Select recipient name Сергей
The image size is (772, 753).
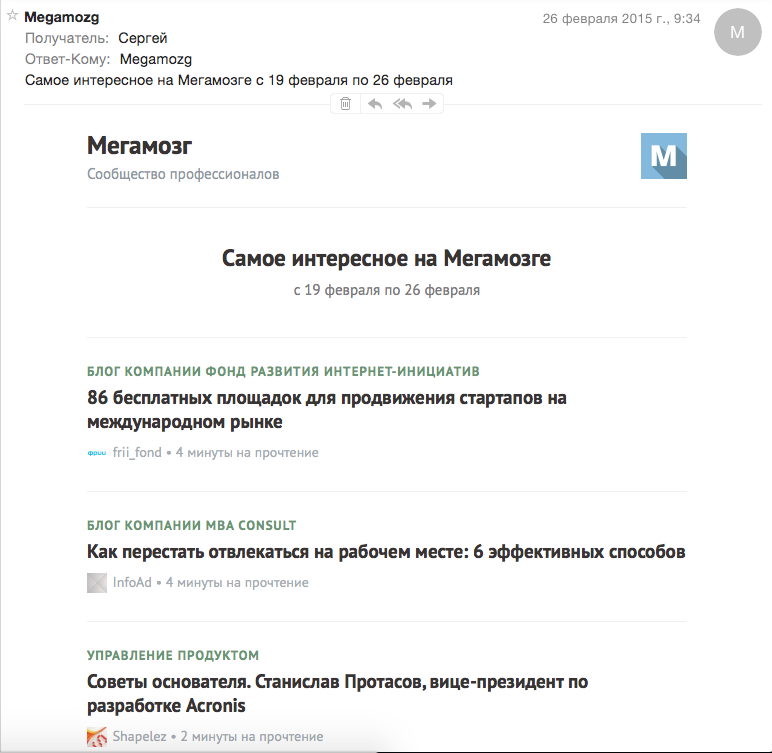pyautogui.click(x=143, y=38)
